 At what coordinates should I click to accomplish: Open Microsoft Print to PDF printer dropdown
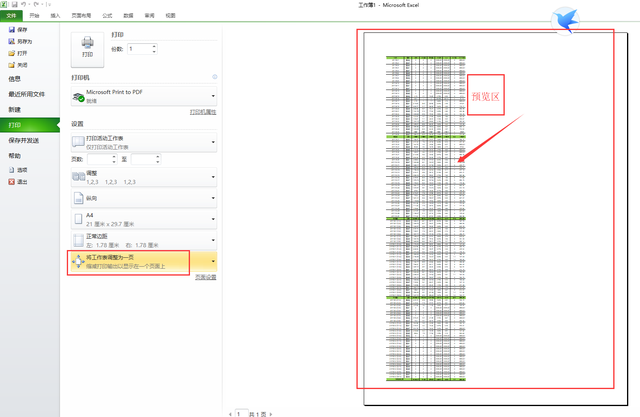[x=144, y=96]
